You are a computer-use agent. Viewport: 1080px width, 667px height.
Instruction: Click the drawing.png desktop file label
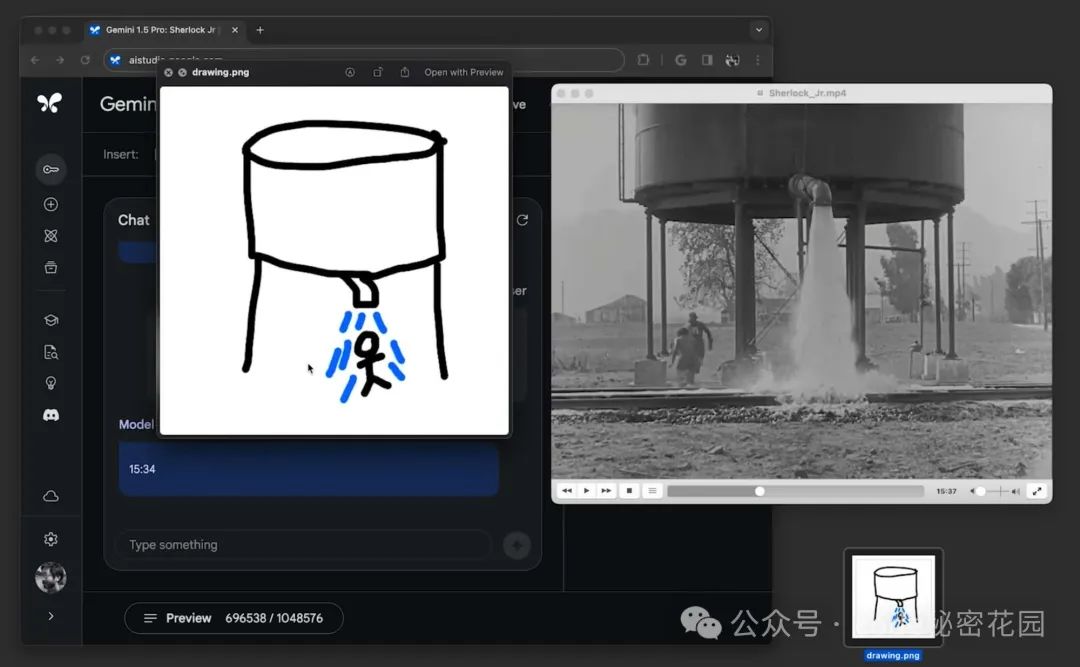click(x=893, y=655)
